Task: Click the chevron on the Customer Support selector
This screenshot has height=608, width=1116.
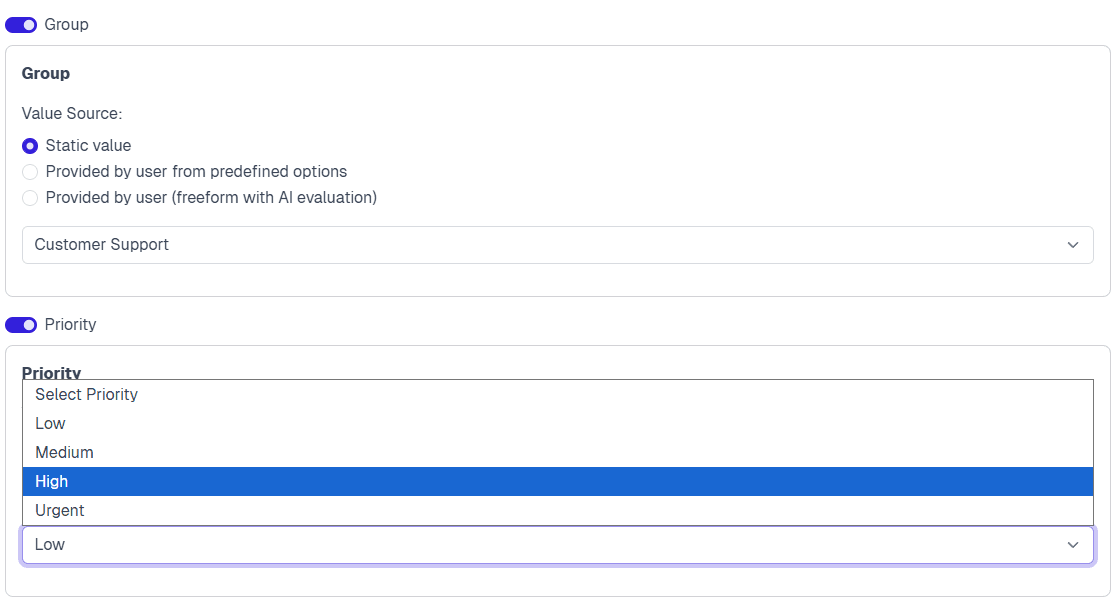Action: click(x=1073, y=244)
